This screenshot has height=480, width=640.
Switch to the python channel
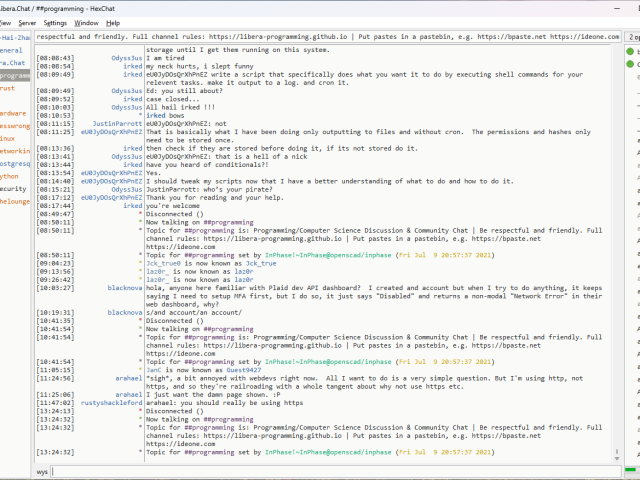point(9,175)
